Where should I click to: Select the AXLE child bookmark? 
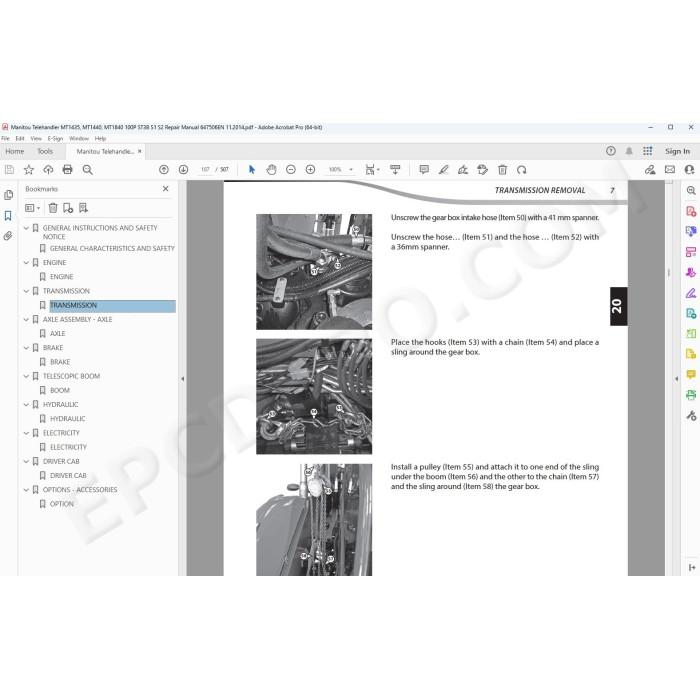pyautogui.click(x=58, y=333)
